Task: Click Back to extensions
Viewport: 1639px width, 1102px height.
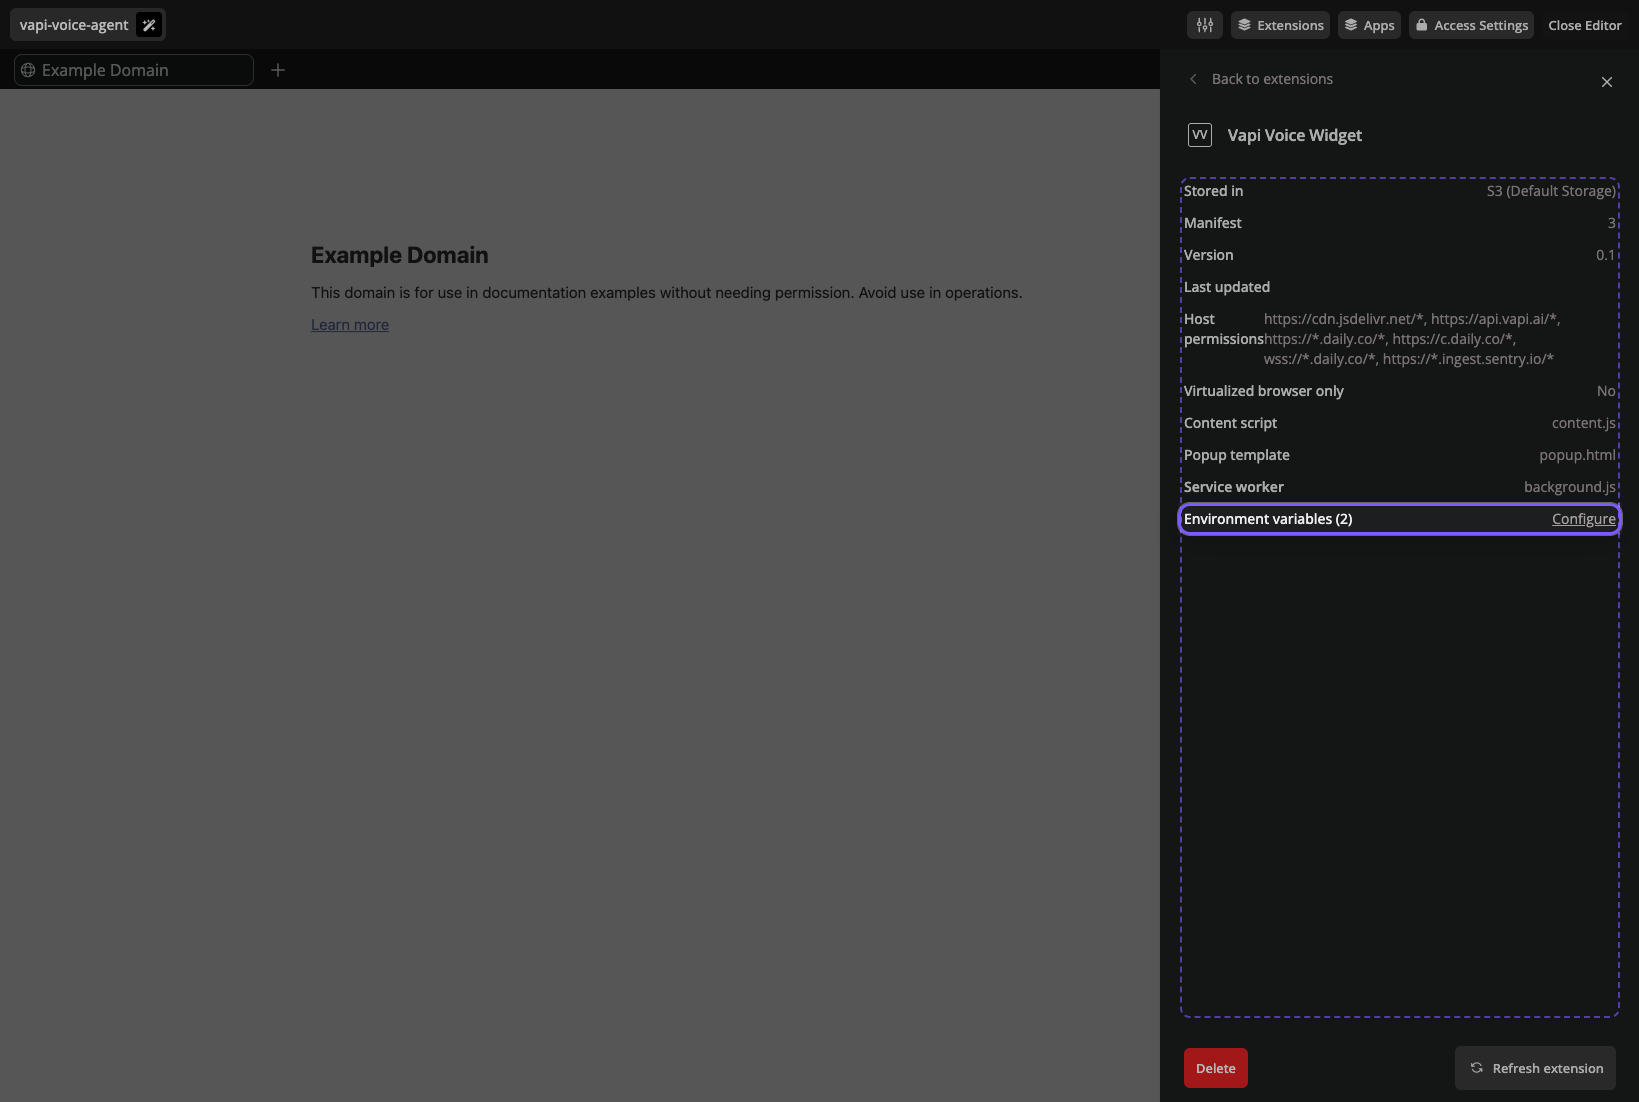Action: coord(1272,78)
